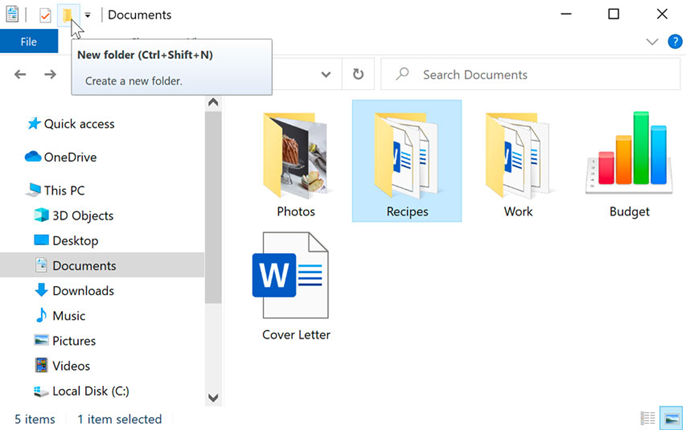
Task: Select Quick access in navigation pane
Action: pyautogui.click(x=70, y=124)
